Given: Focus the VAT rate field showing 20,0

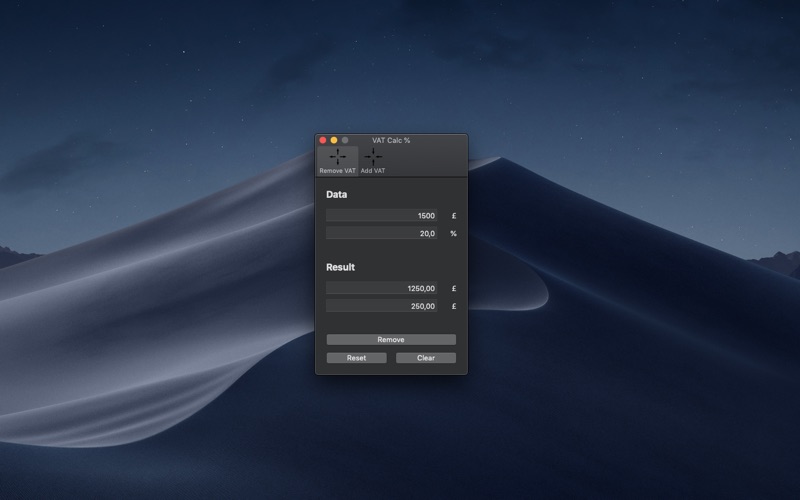Looking at the screenshot, I should coord(382,233).
